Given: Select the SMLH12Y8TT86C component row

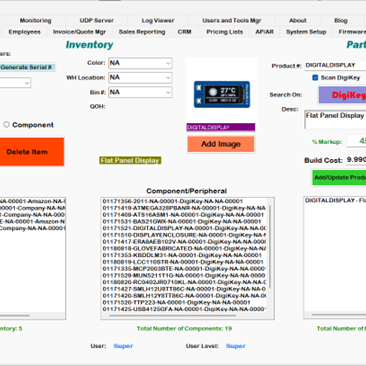Looking at the screenshot, I should point(184,296).
